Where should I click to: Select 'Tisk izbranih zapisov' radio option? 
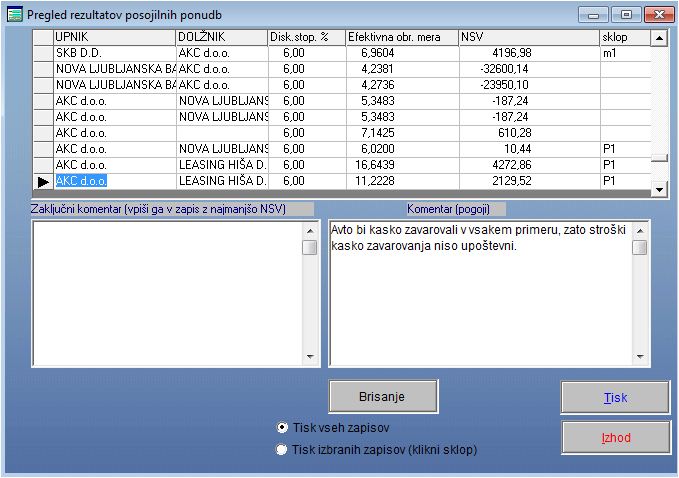click(282, 450)
